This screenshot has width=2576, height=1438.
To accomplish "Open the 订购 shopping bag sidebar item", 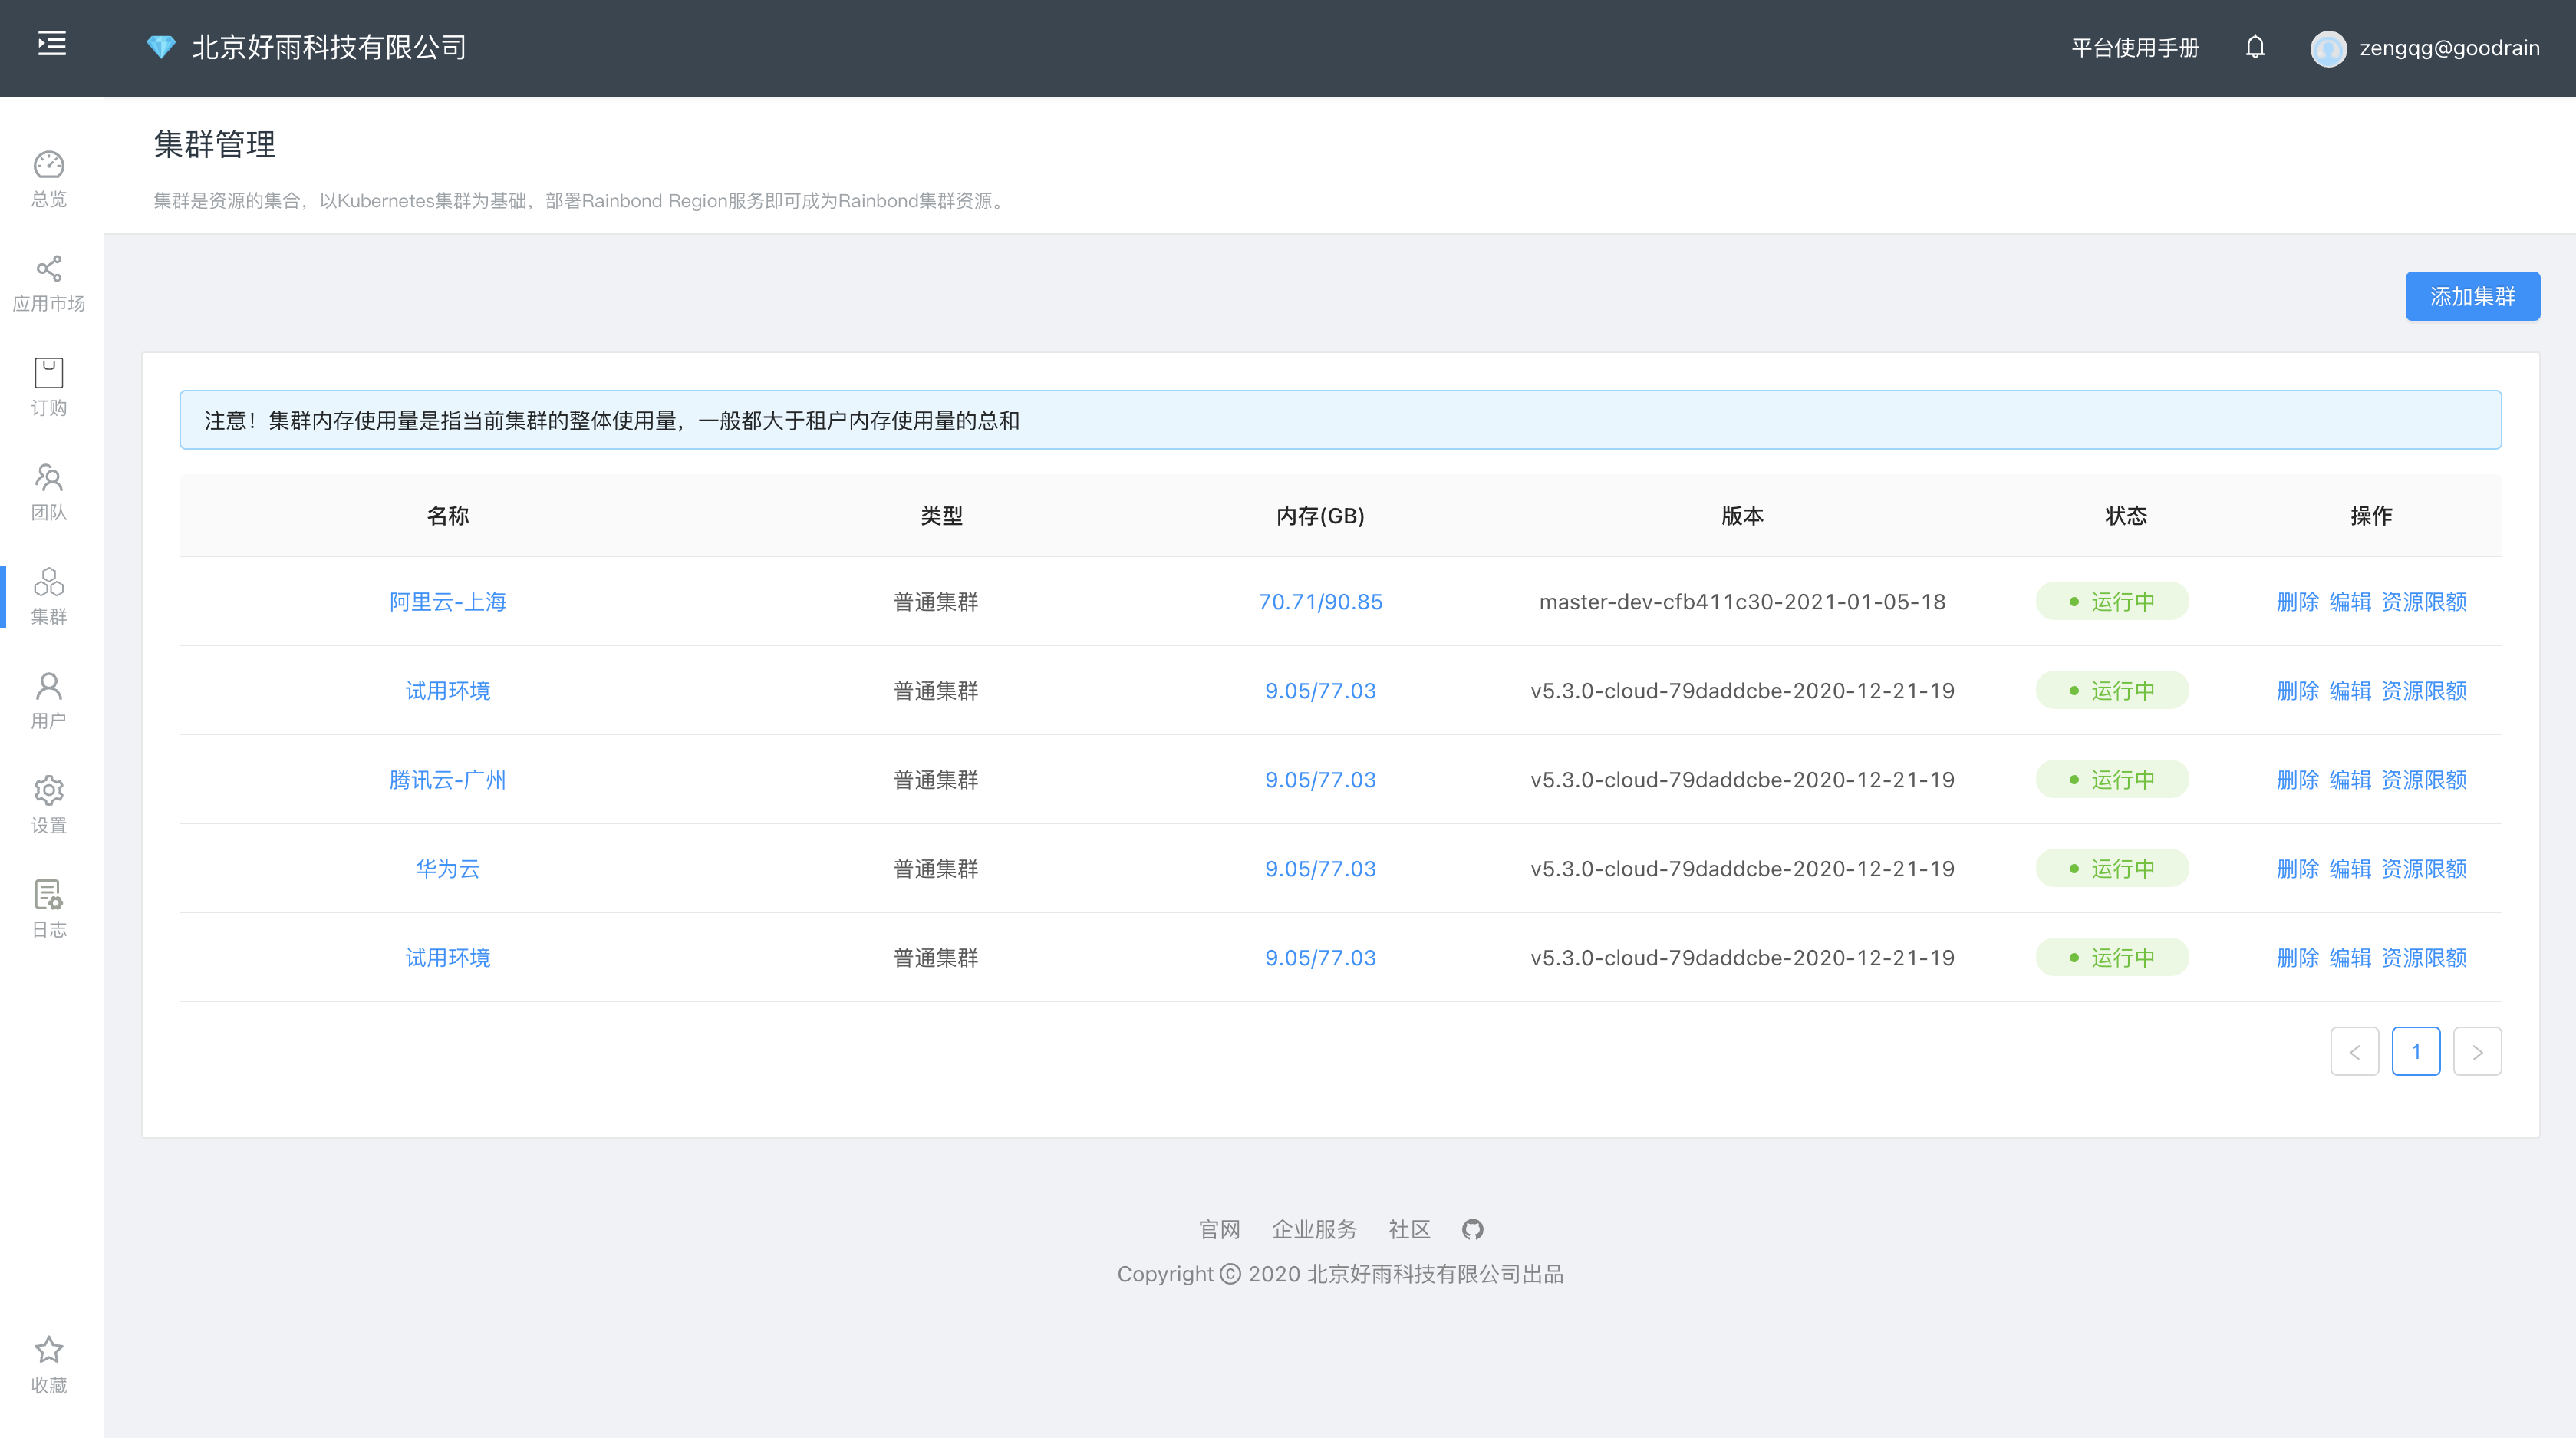I will (49, 388).
